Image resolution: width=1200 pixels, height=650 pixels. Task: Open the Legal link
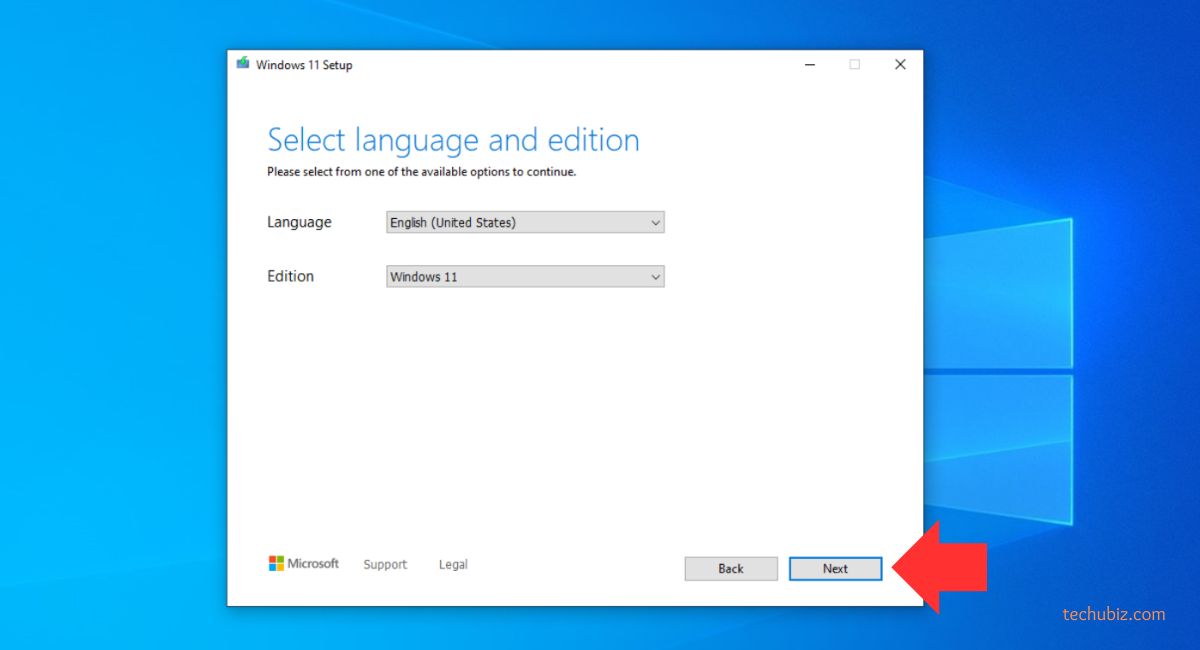453,565
